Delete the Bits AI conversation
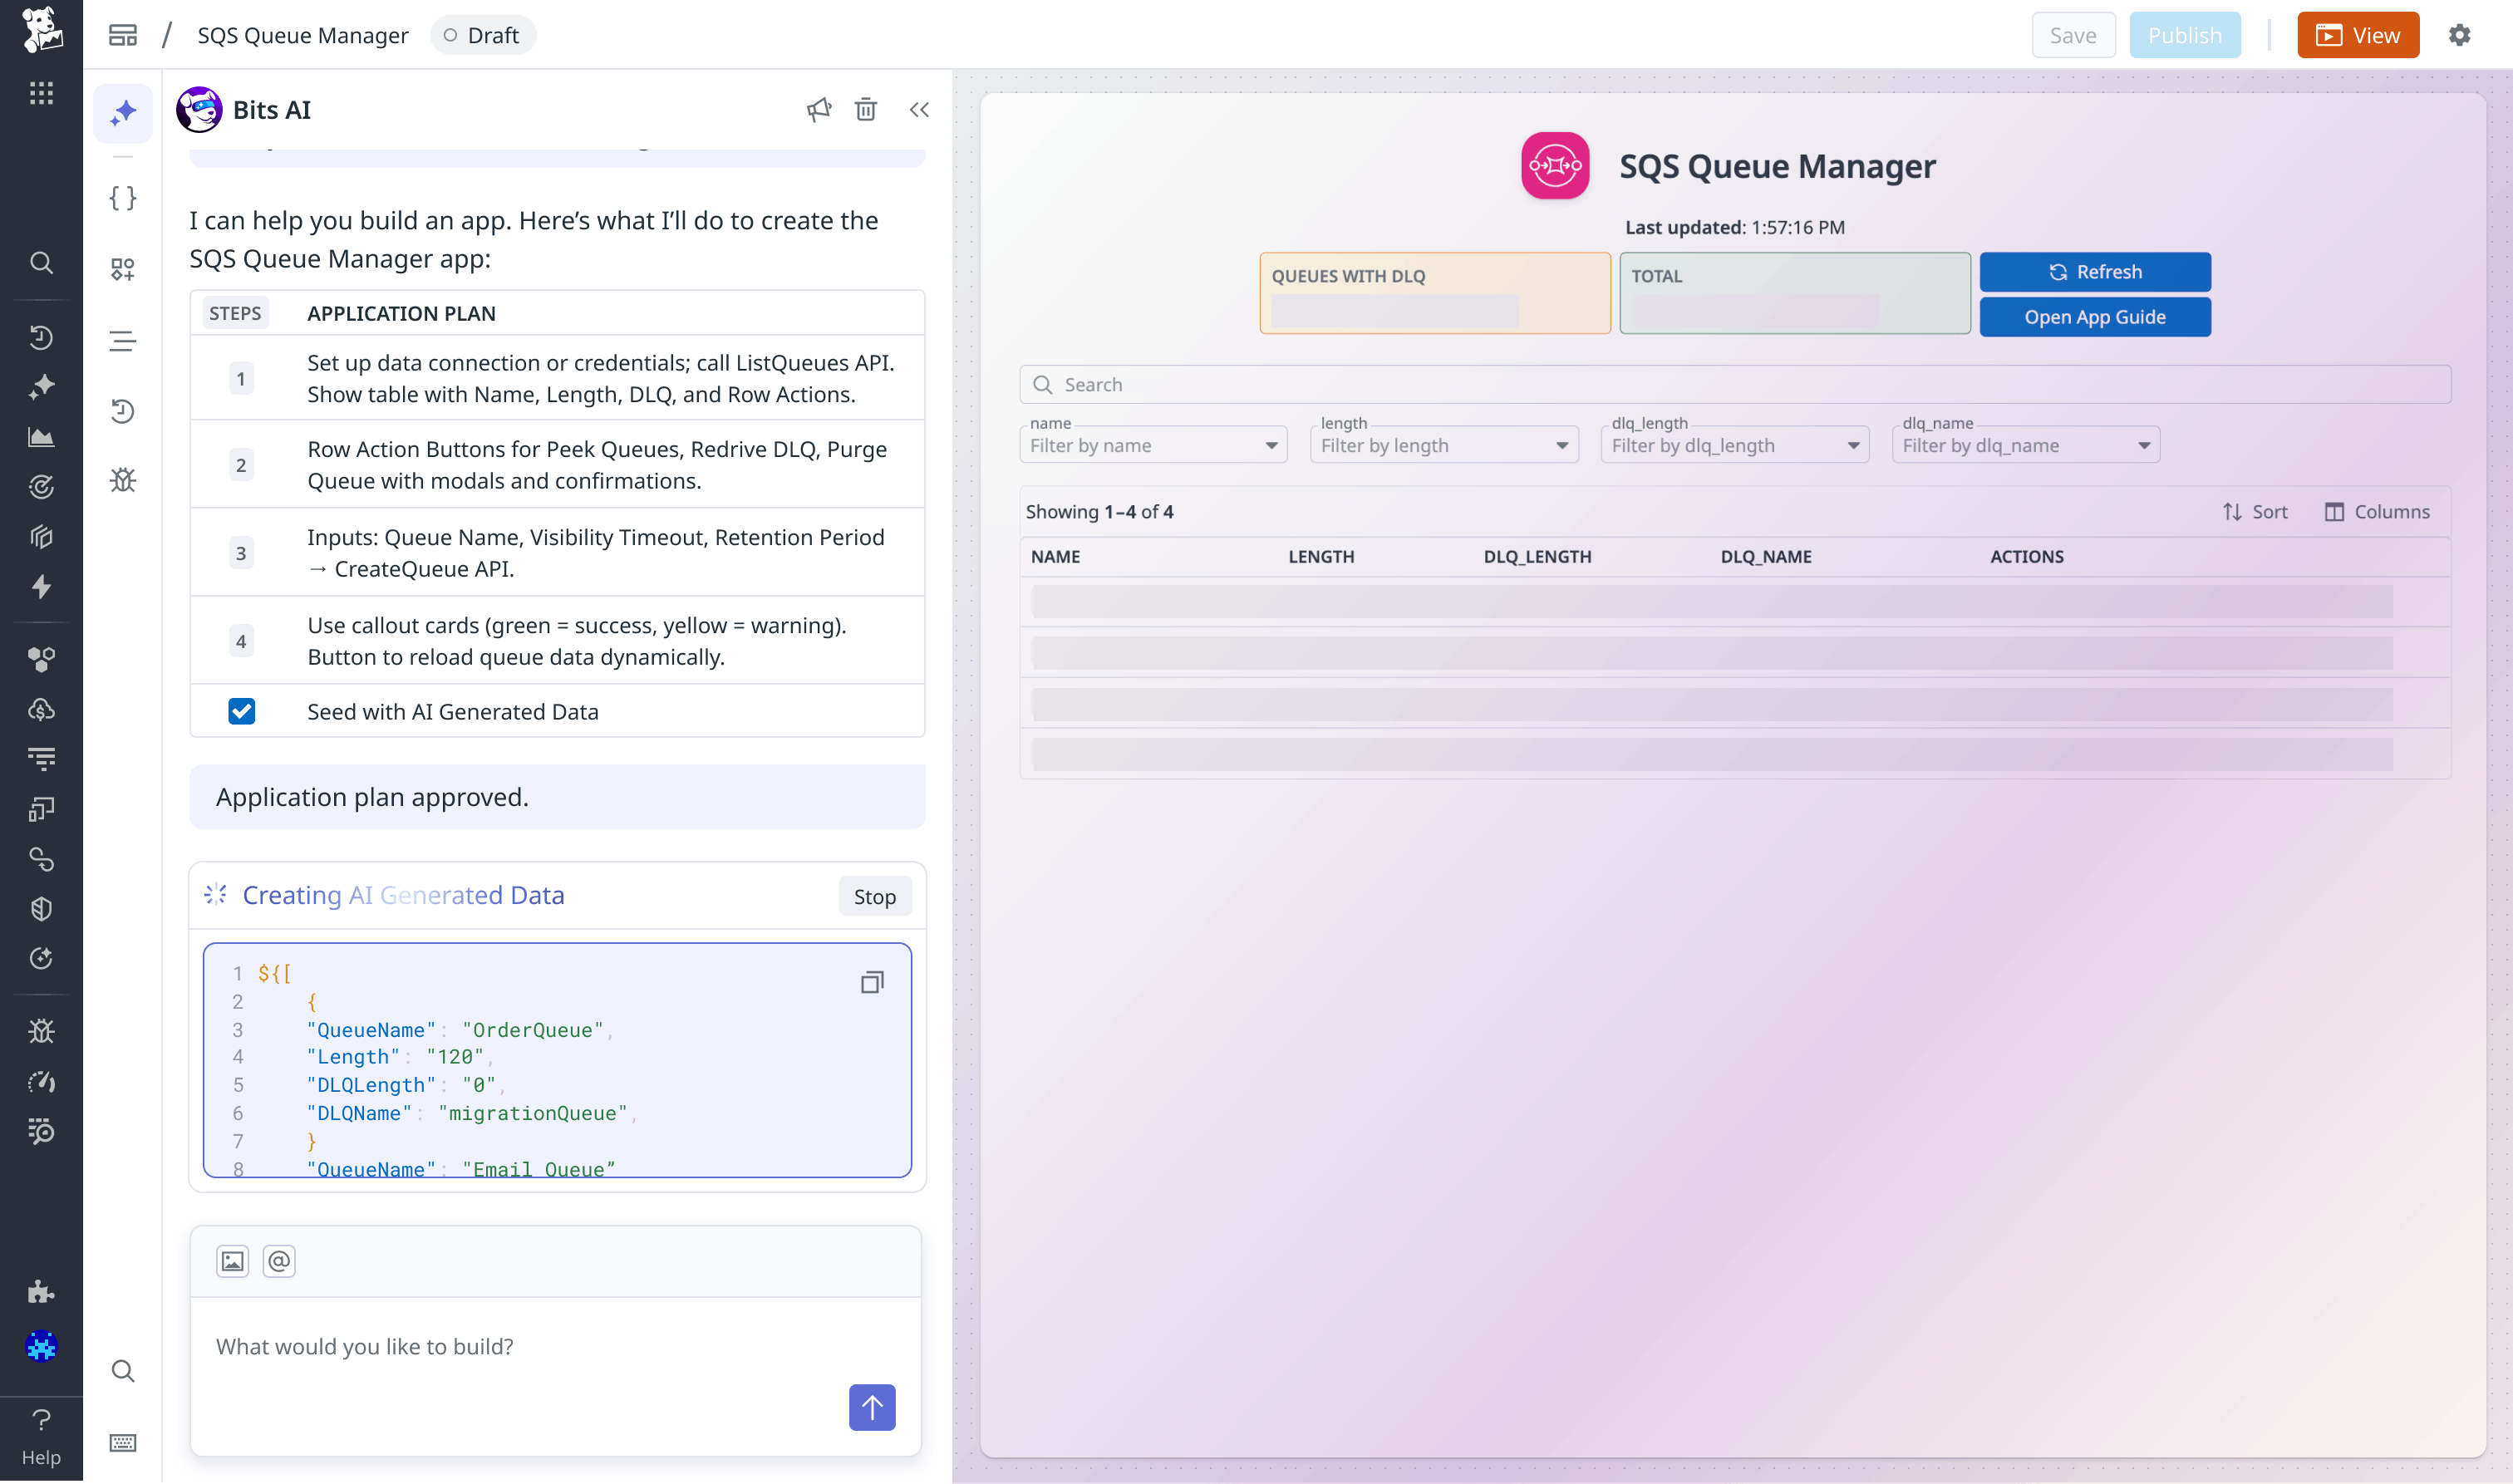This screenshot has height=1484, width=2513. click(x=866, y=110)
